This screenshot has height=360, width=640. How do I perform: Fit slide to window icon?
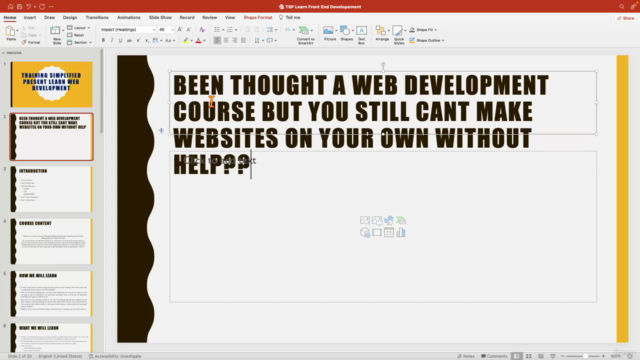[630, 356]
